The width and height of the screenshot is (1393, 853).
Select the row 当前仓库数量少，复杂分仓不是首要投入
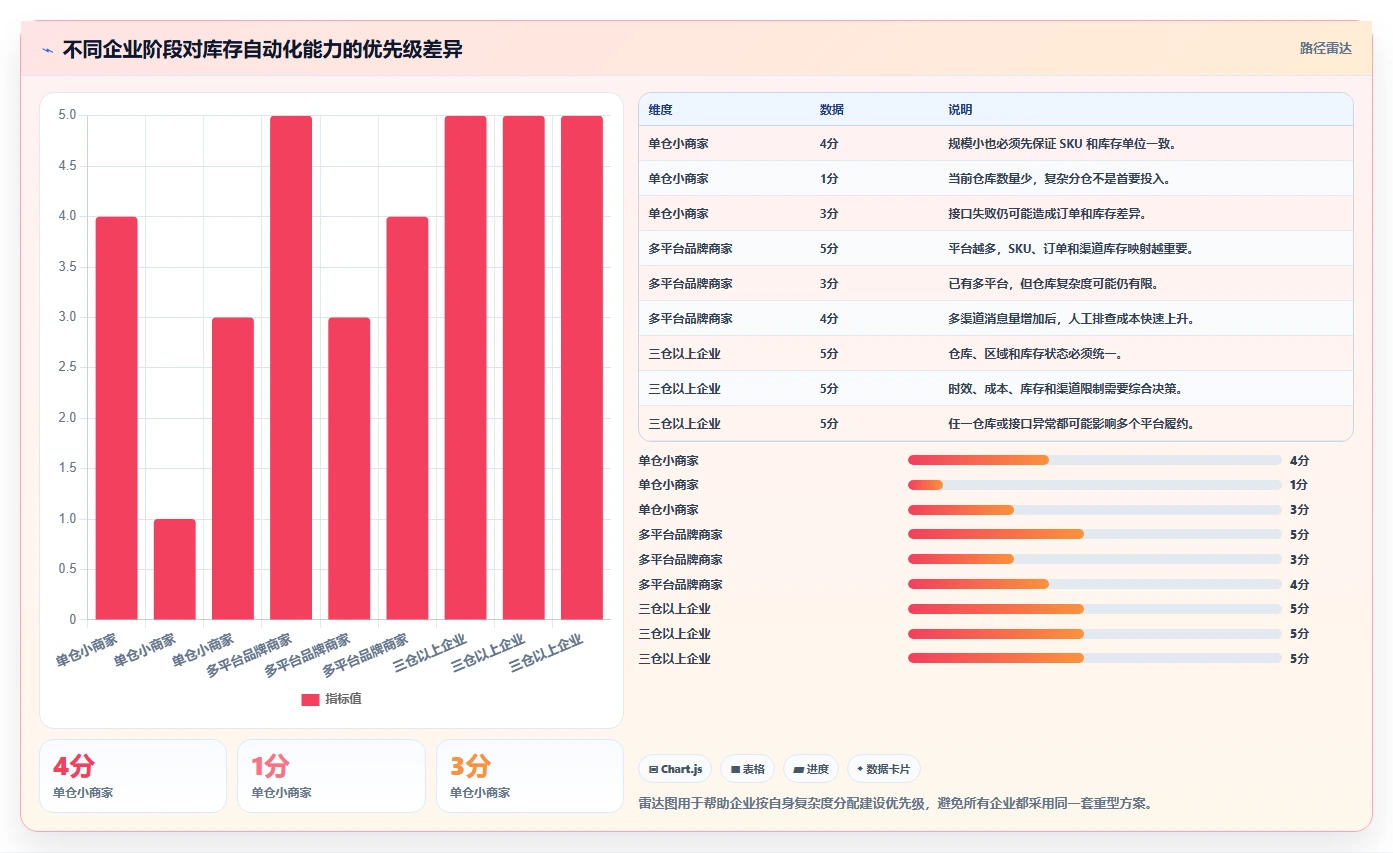tap(995, 178)
